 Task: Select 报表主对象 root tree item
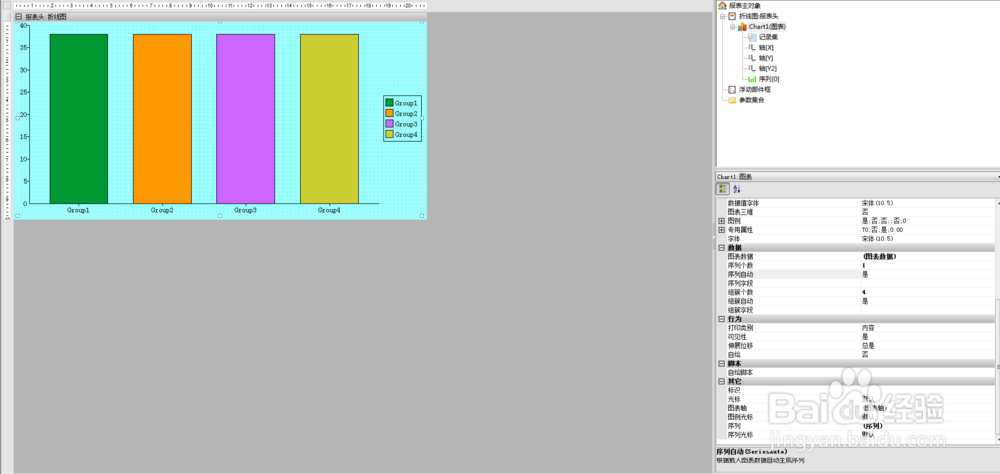pos(744,6)
